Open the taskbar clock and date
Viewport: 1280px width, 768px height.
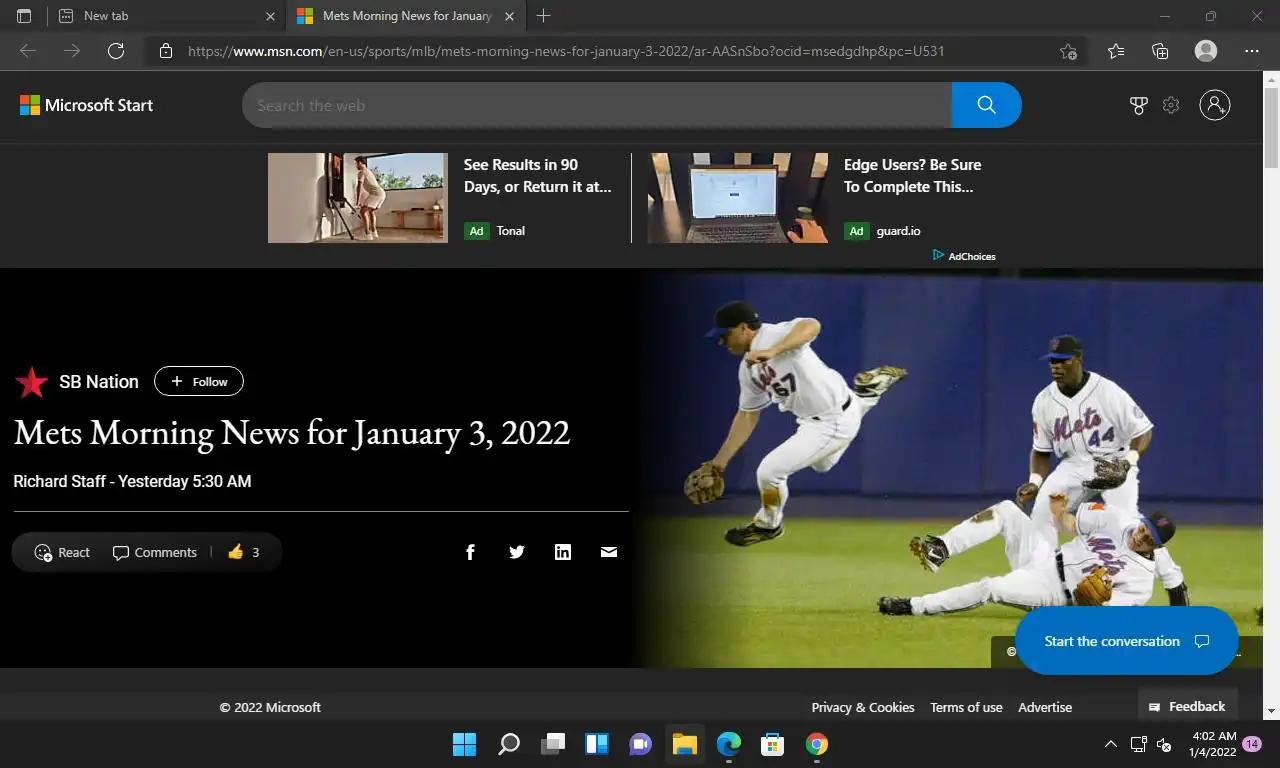point(1211,744)
